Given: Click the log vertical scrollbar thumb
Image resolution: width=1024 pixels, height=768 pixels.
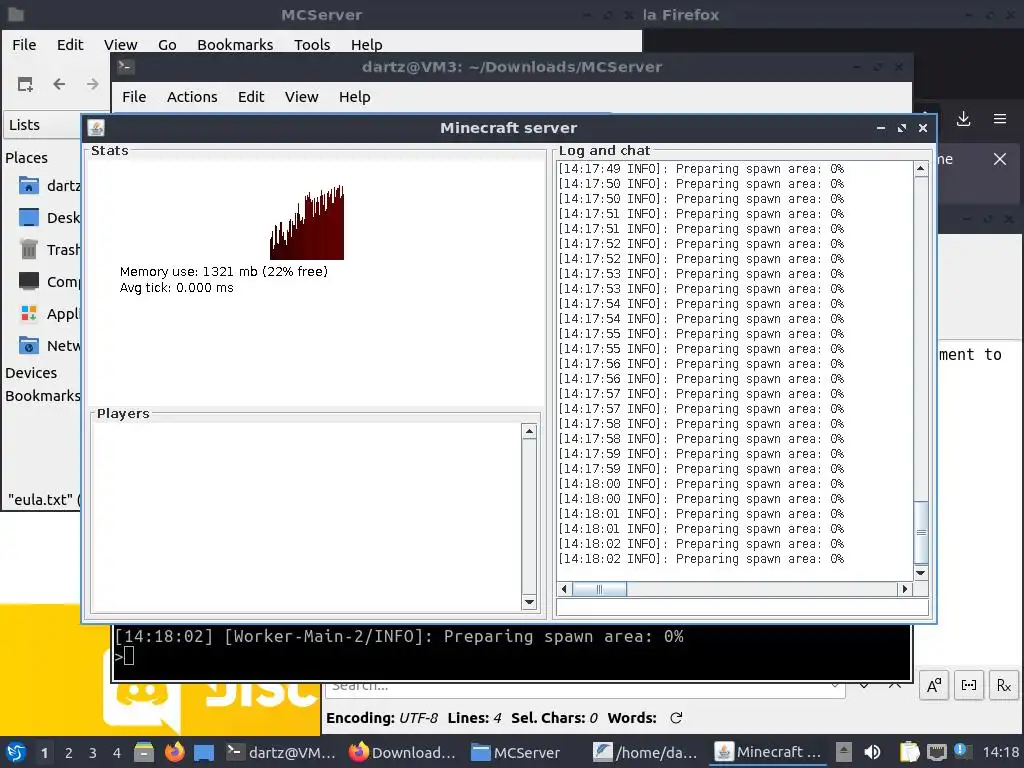Looking at the screenshot, I should 921,532.
